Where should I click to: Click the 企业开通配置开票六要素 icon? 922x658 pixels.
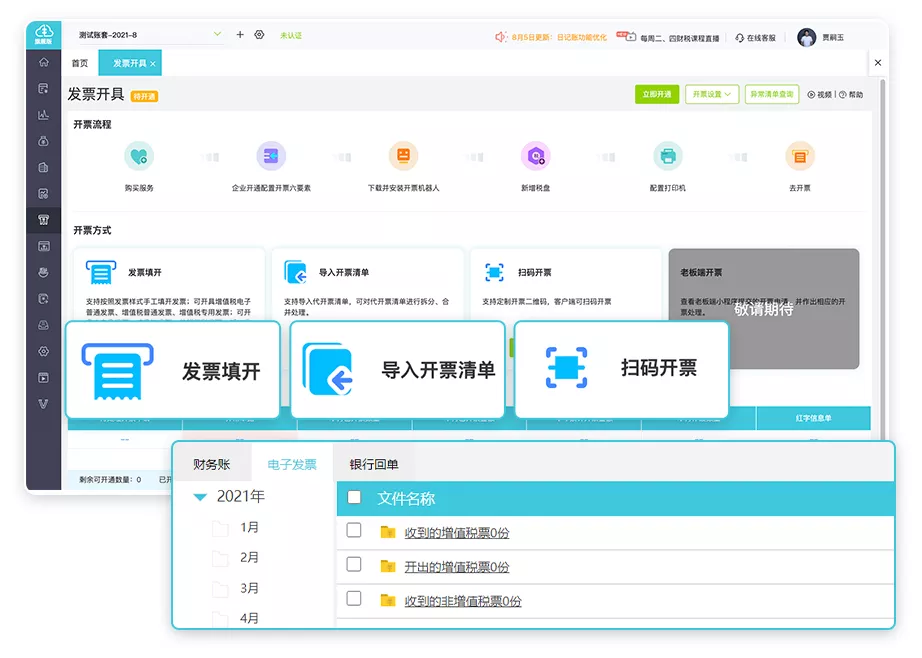271,156
